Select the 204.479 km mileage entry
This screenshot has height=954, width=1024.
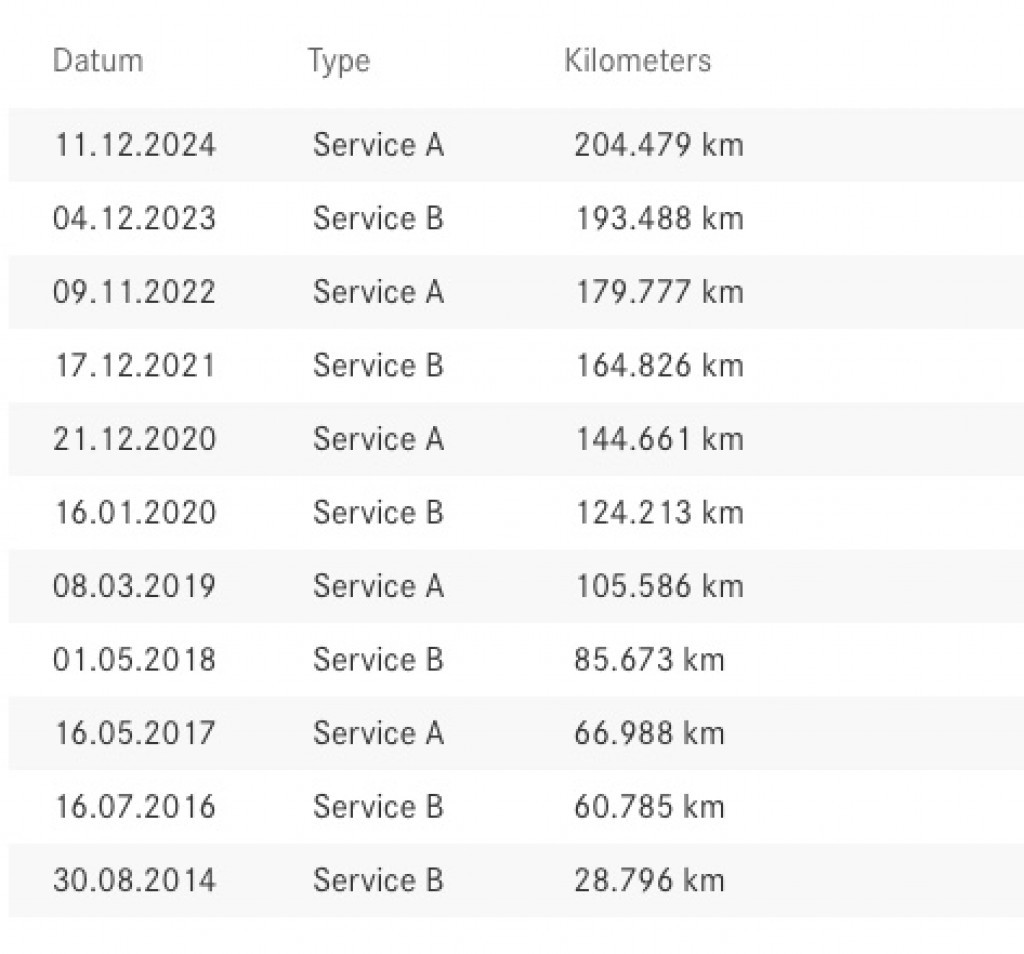click(658, 145)
